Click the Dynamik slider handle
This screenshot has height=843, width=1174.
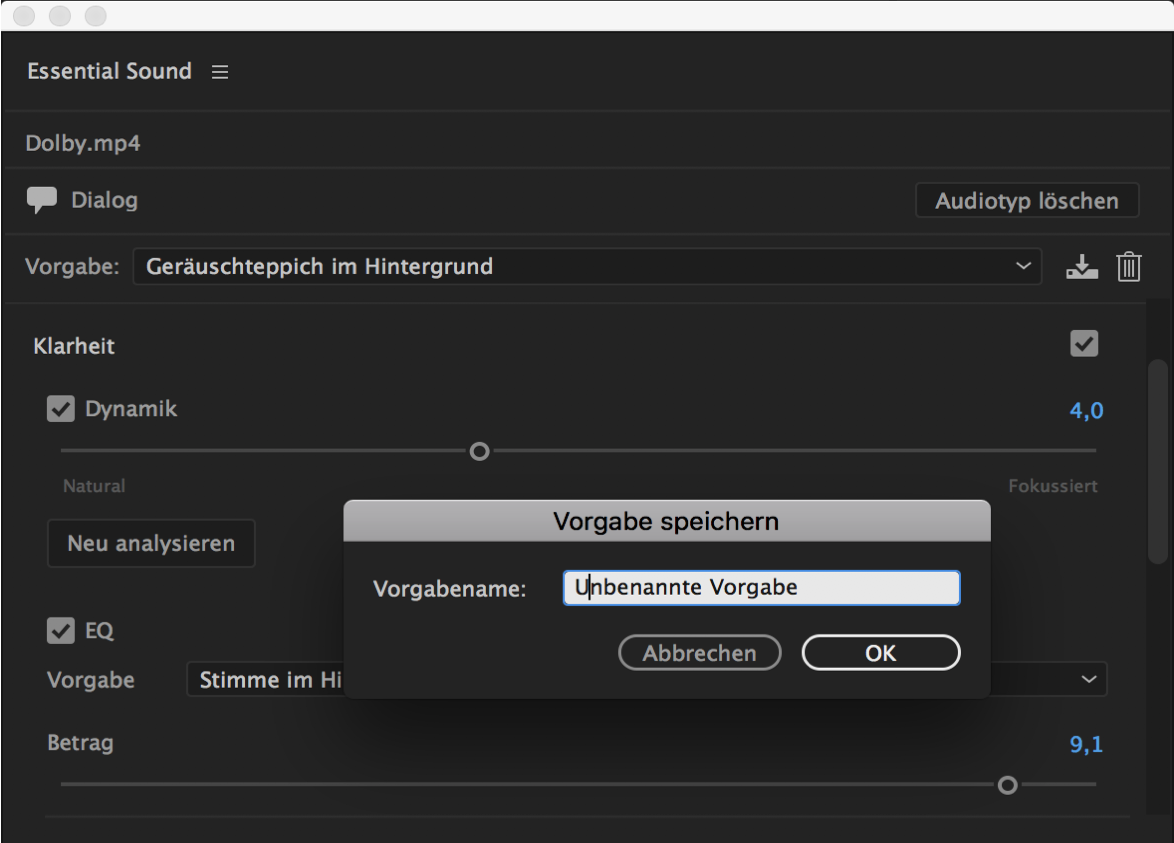pos(480,451)
